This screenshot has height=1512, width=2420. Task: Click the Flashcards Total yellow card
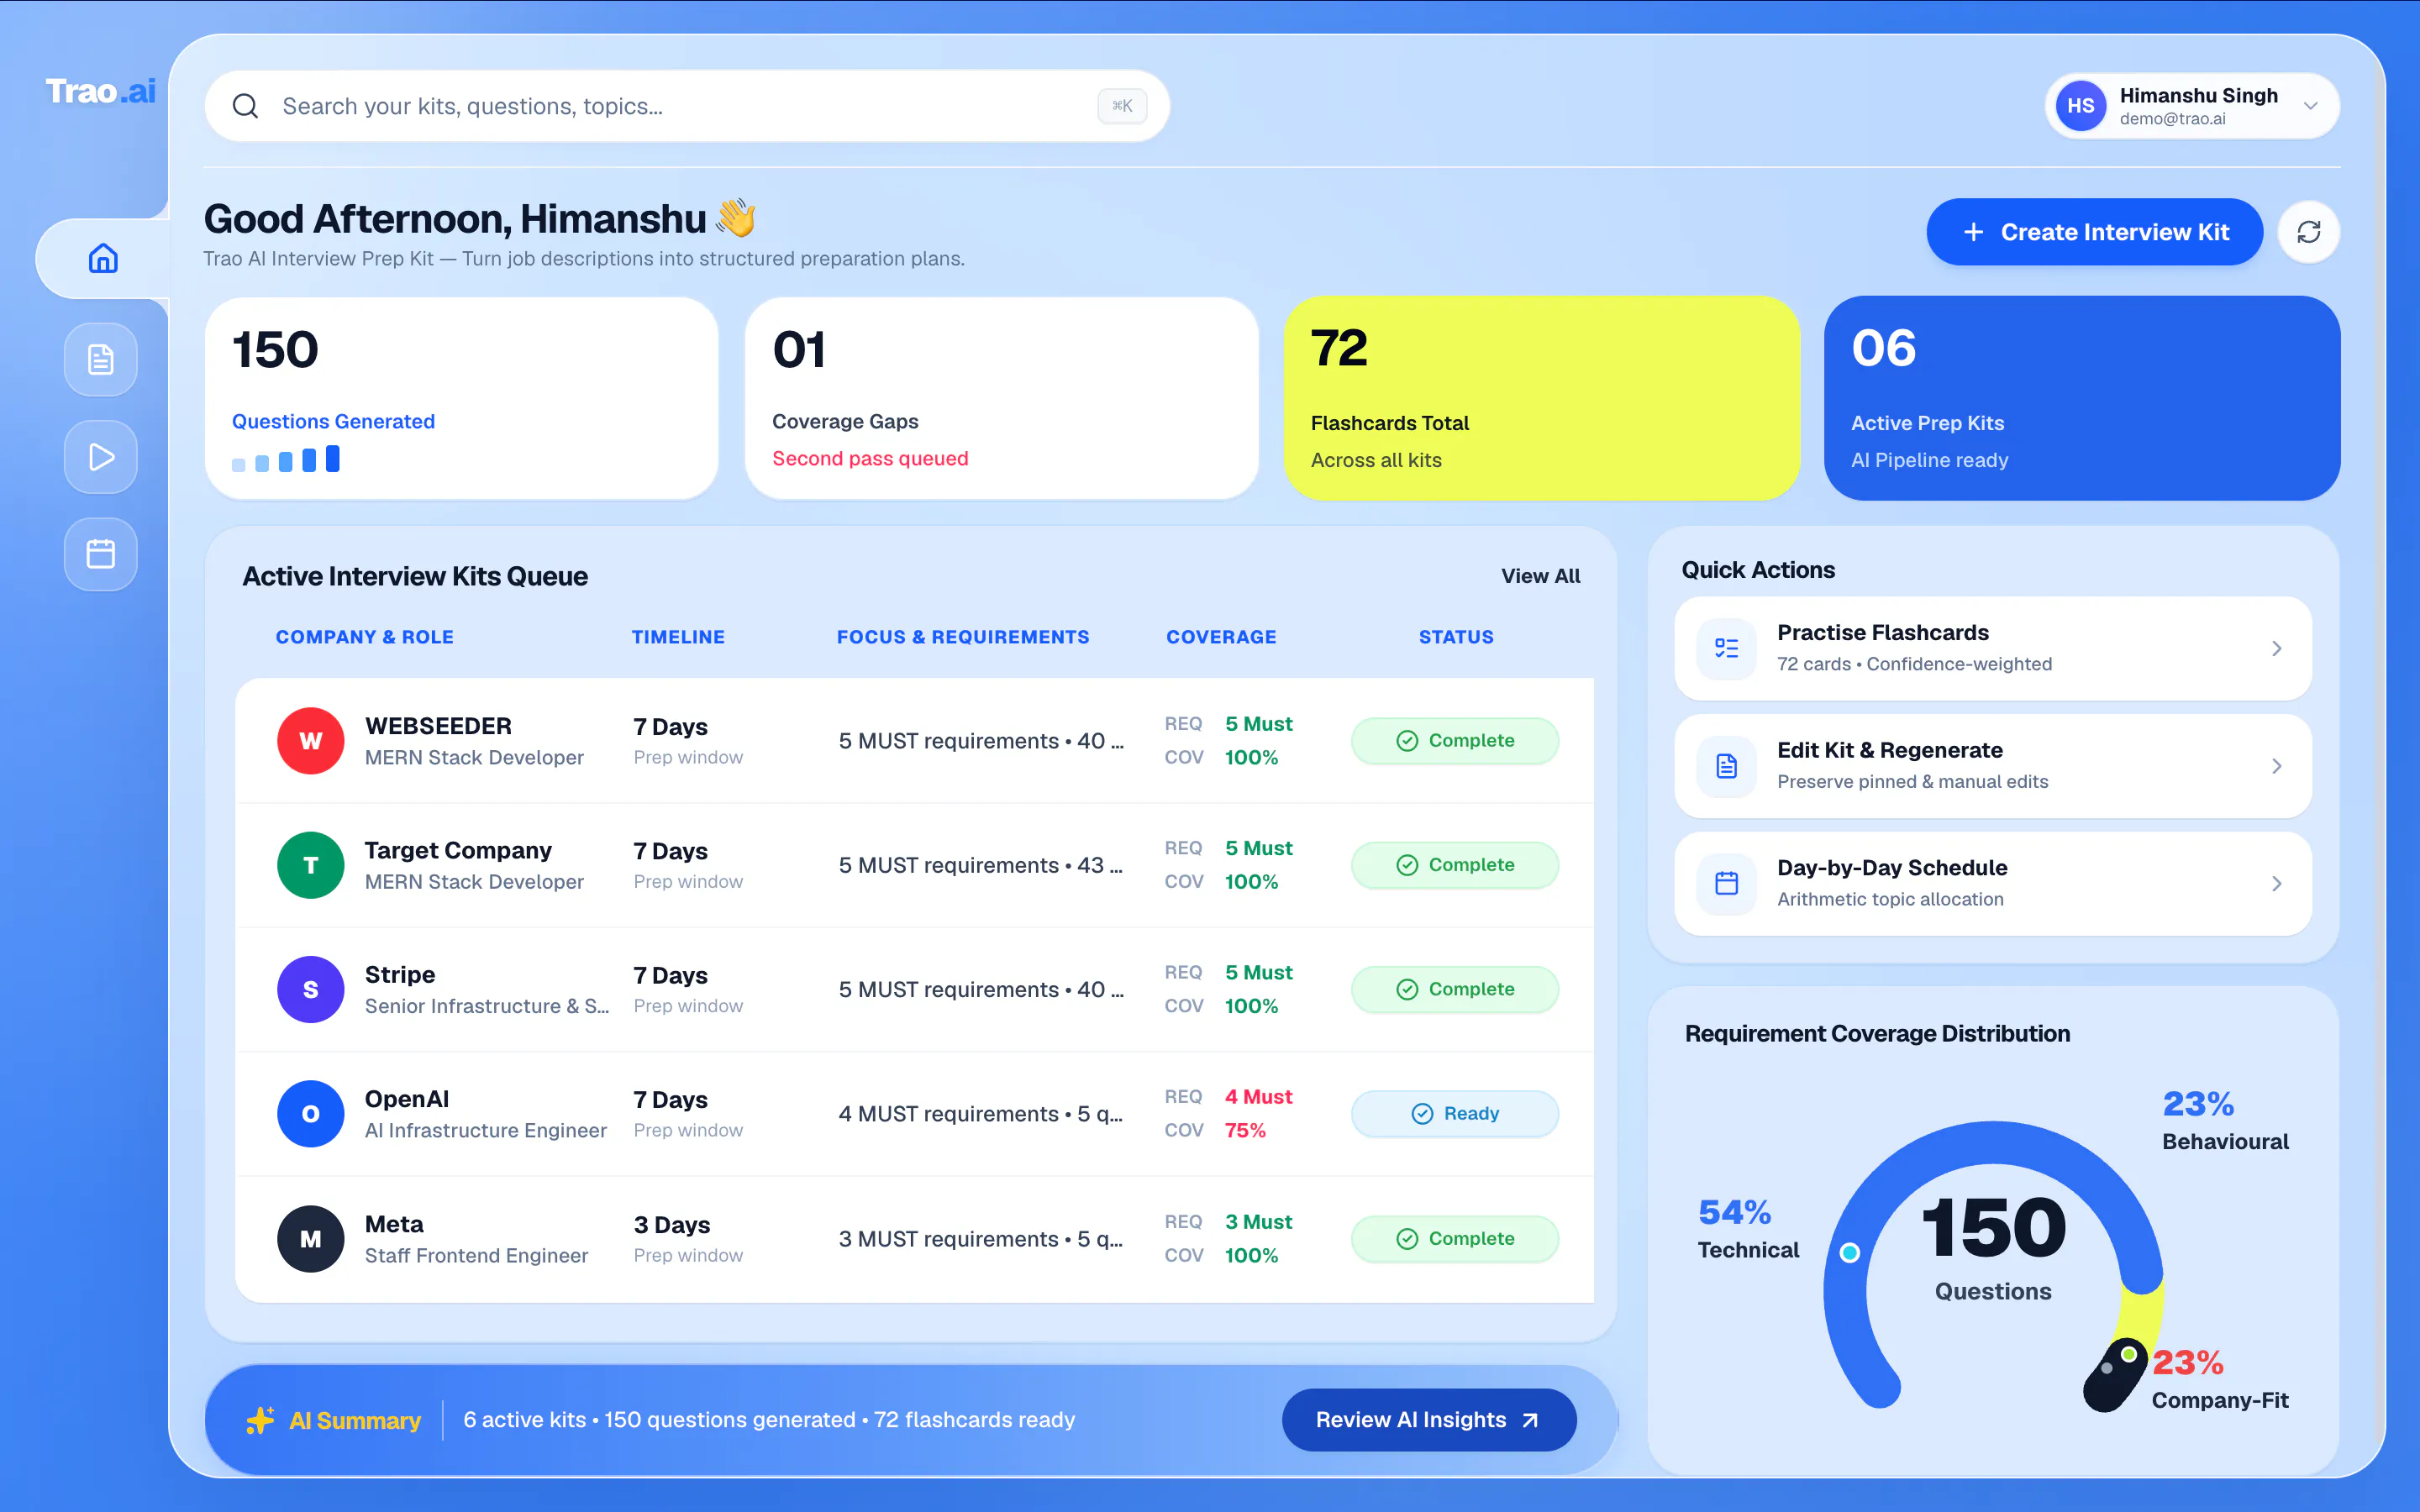click(1541, 398)
